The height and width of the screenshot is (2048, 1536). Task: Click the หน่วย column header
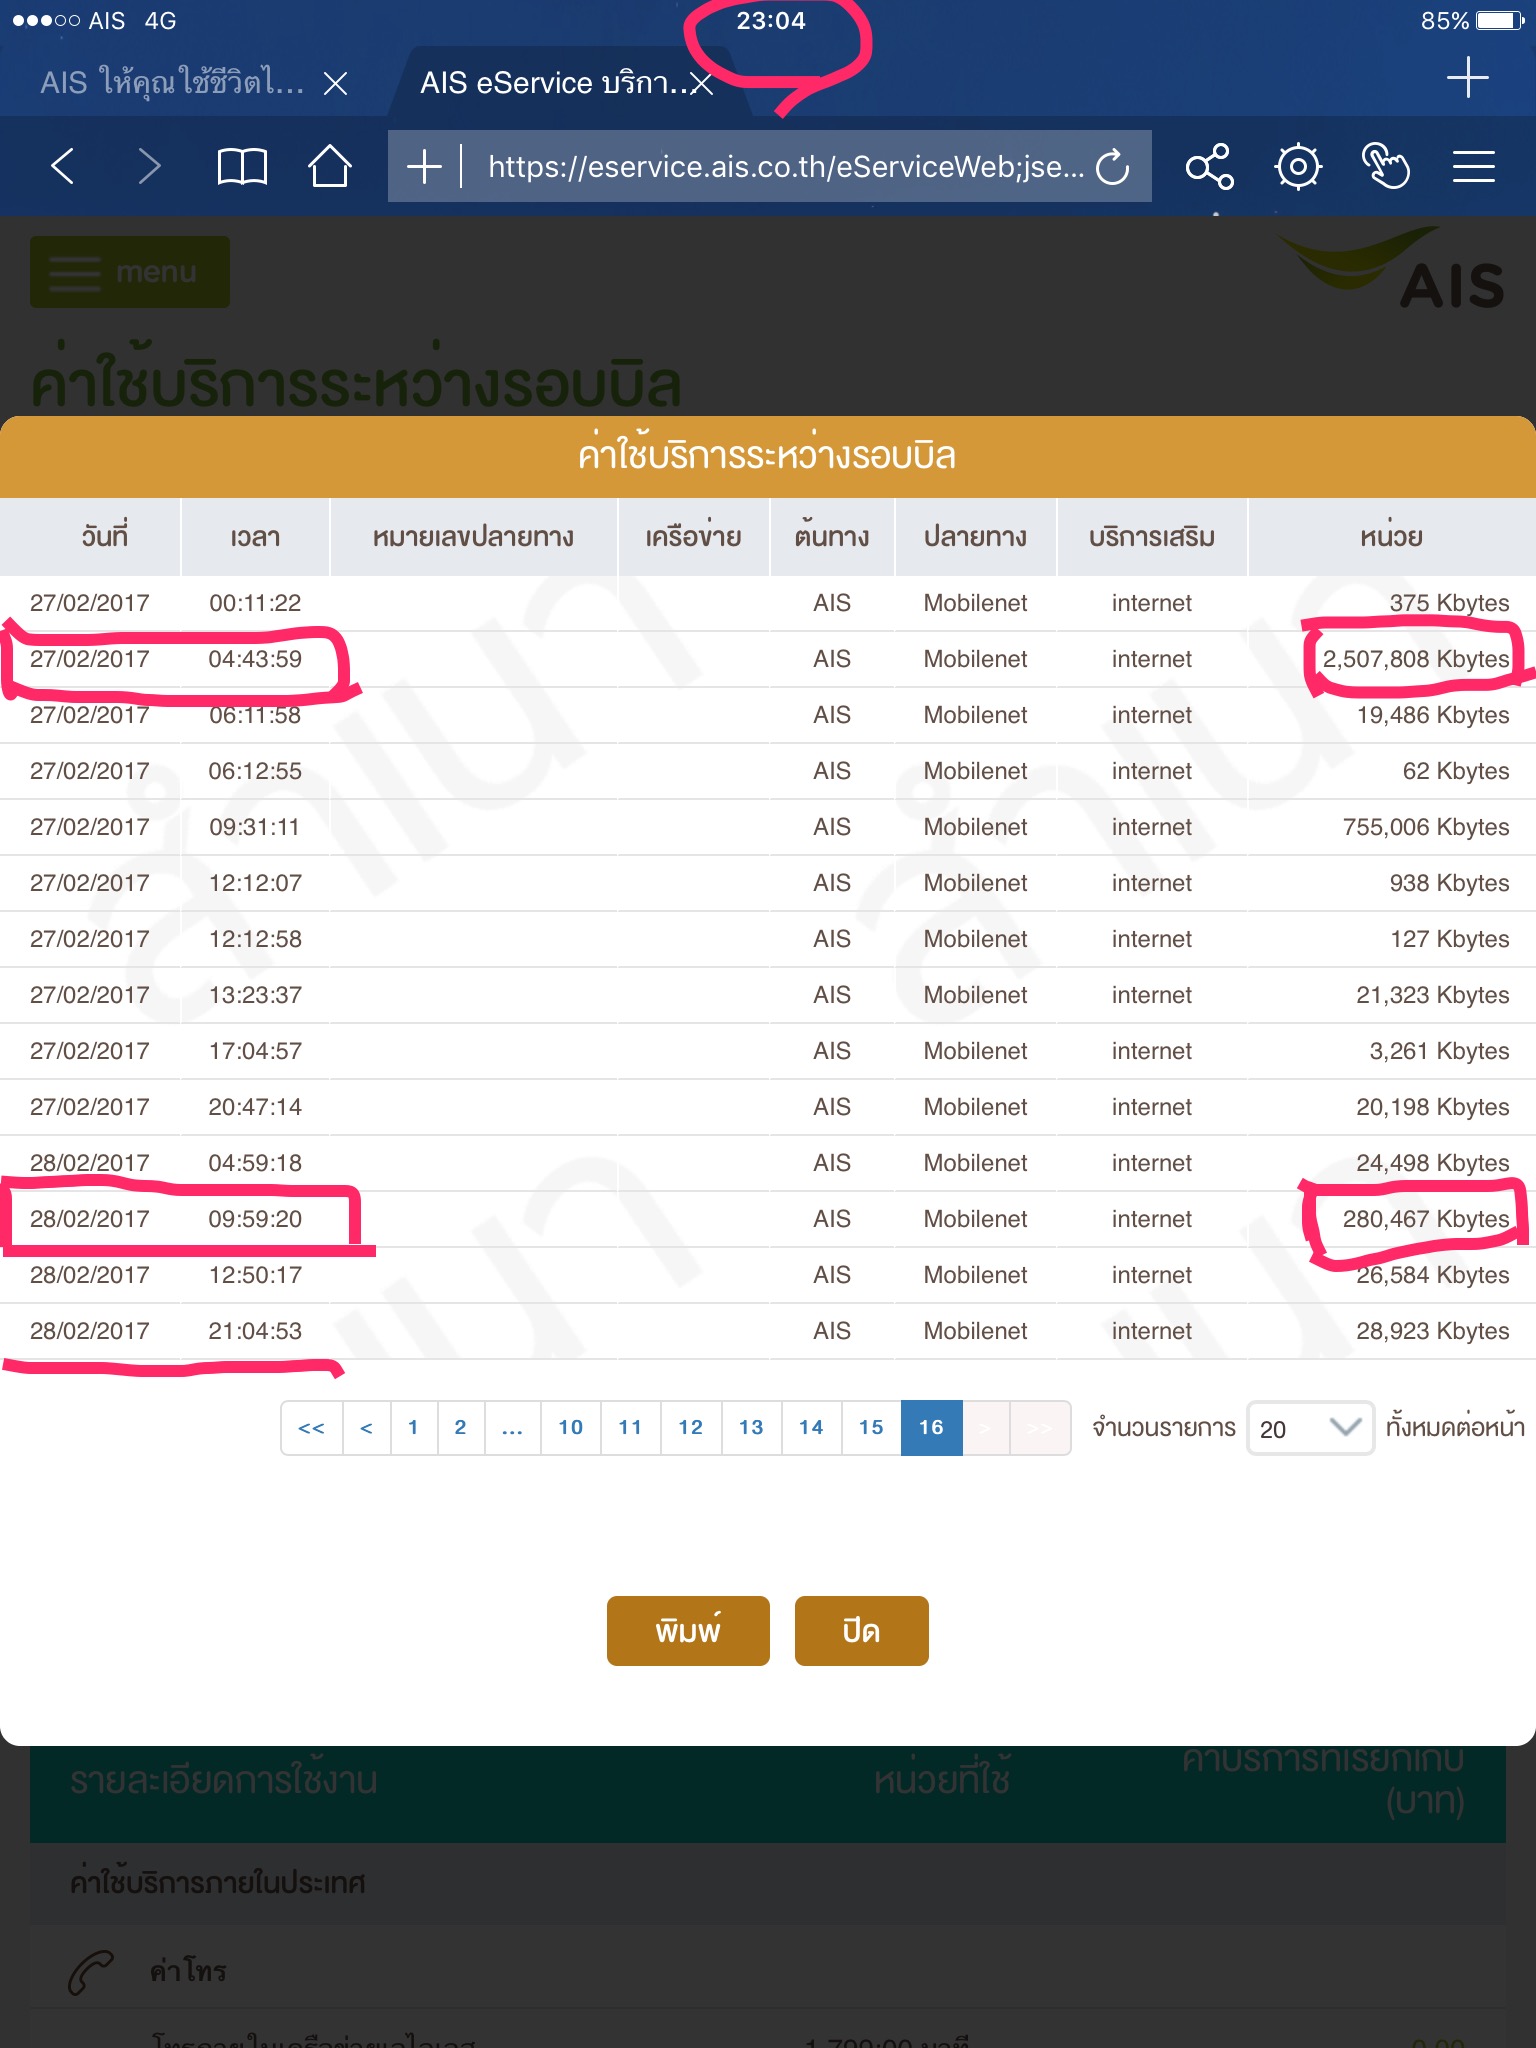tap(1391, 537)
